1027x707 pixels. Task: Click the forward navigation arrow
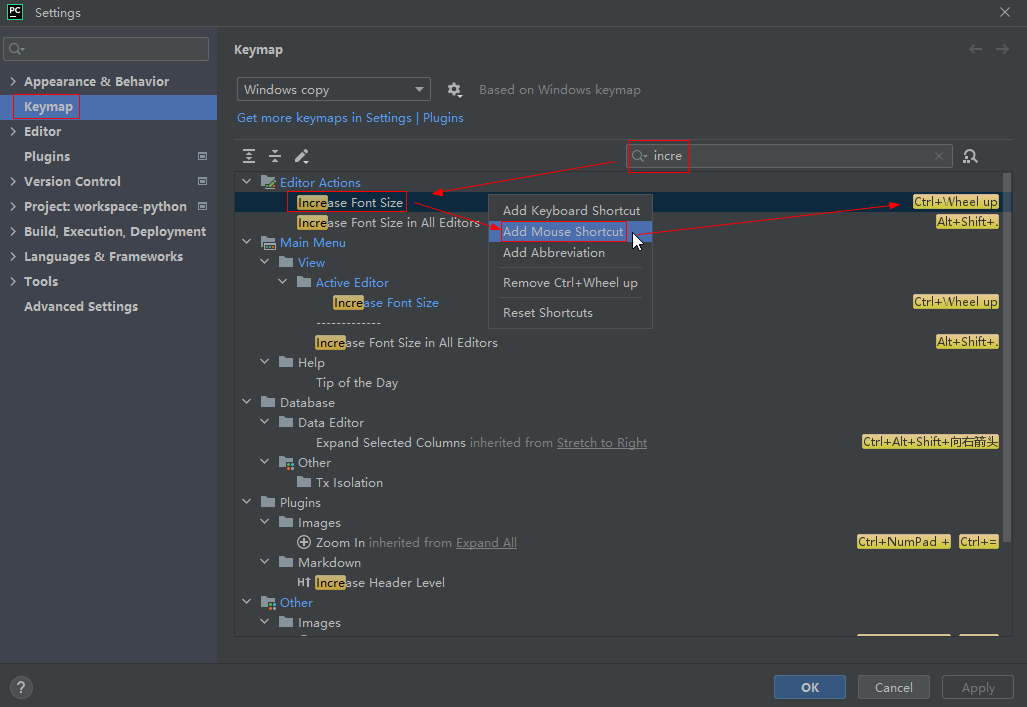tap(1002, 49)
